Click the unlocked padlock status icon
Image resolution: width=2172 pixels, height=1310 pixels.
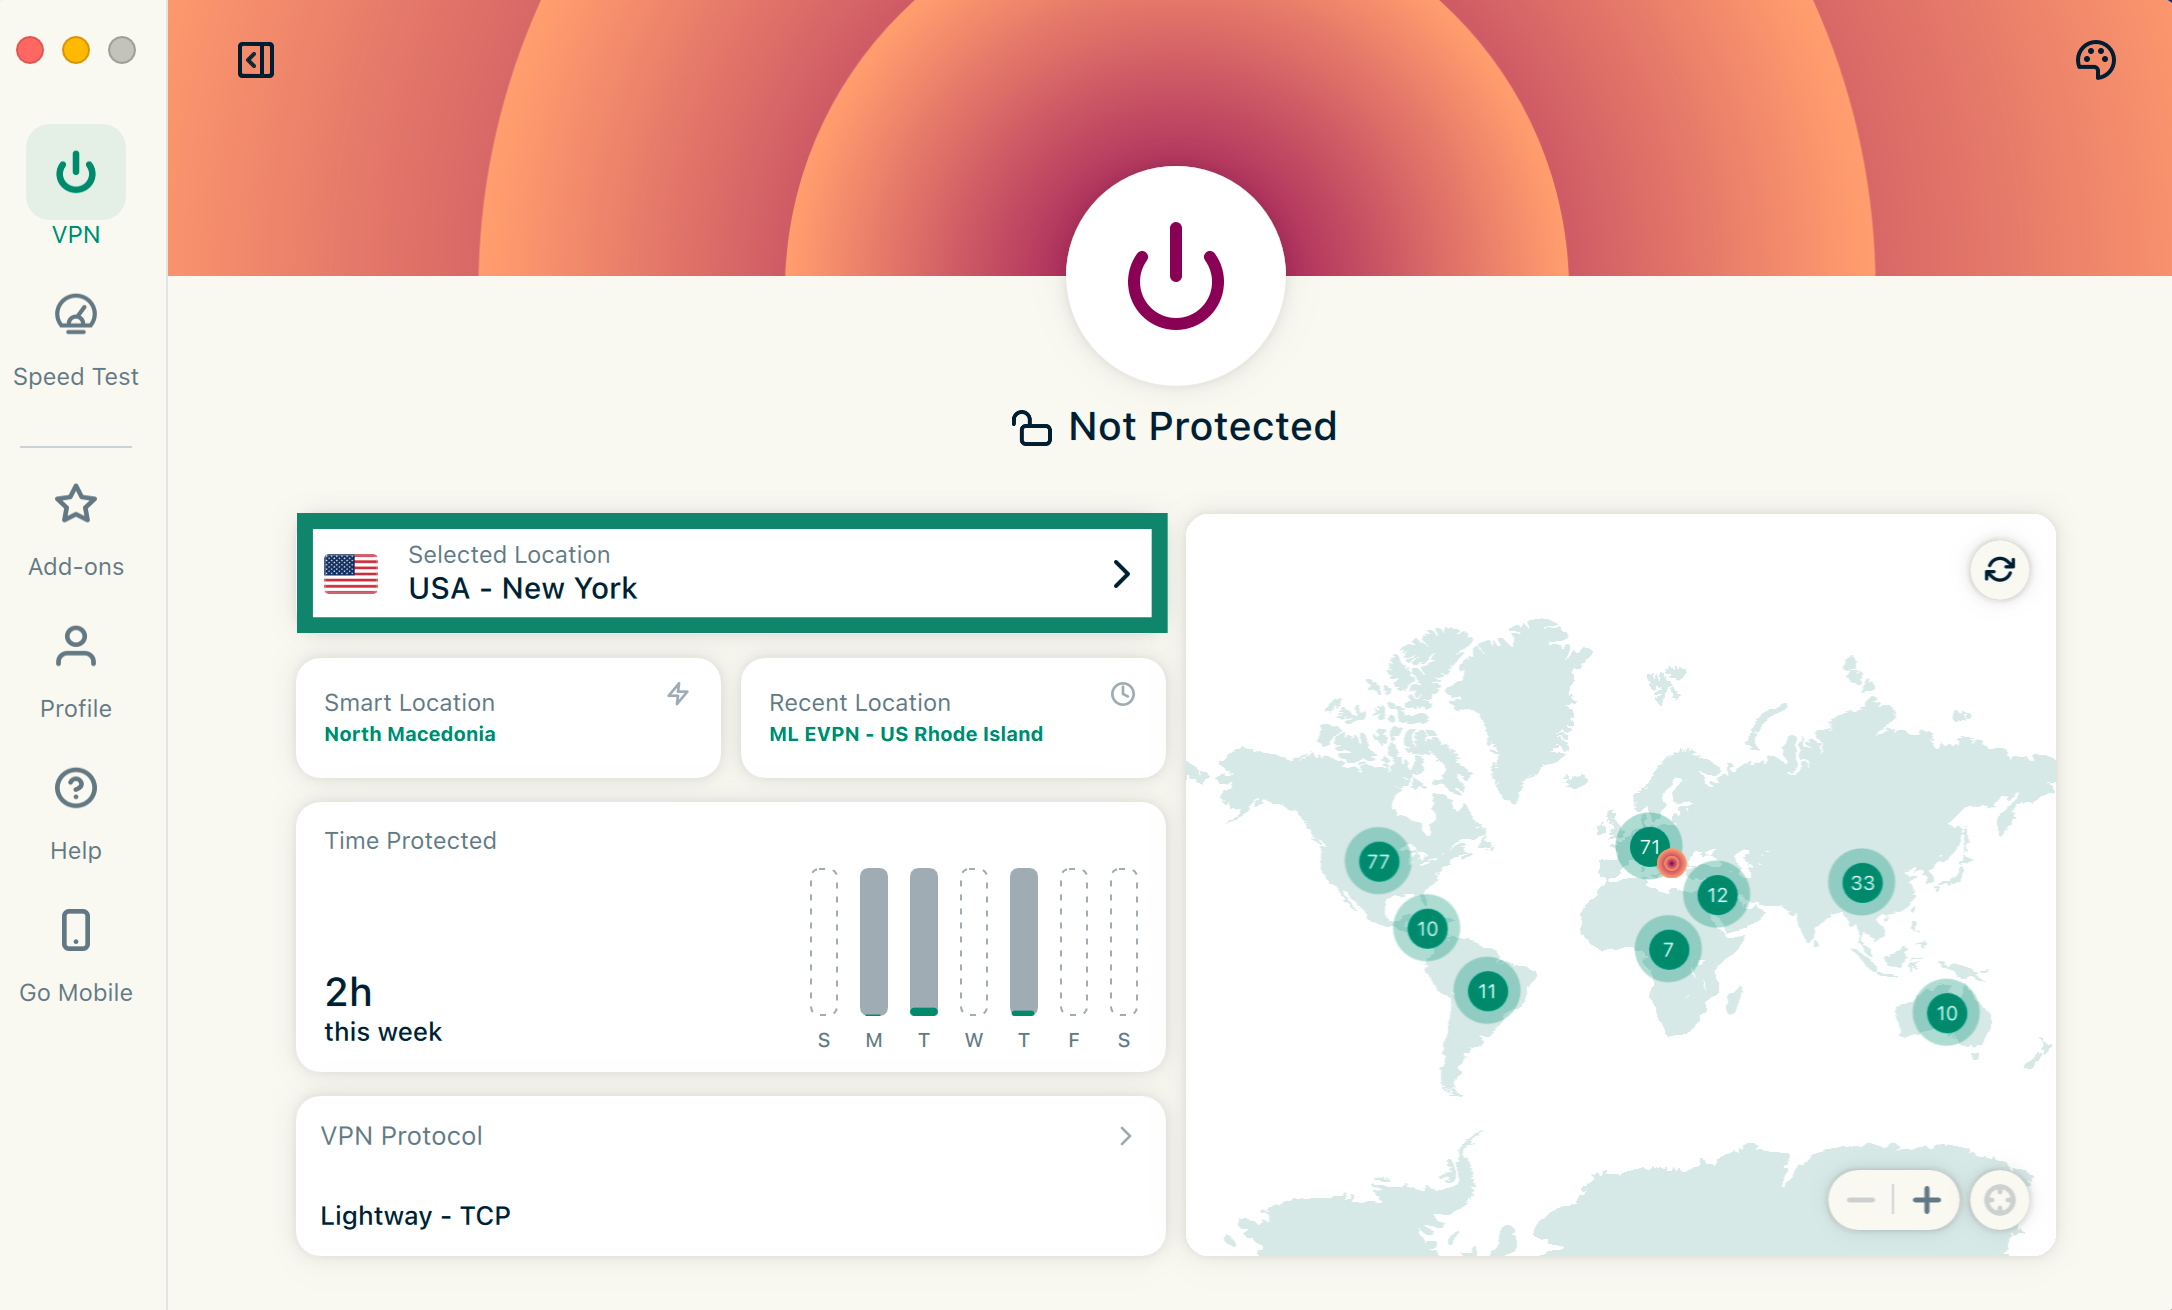[1032, 428]
